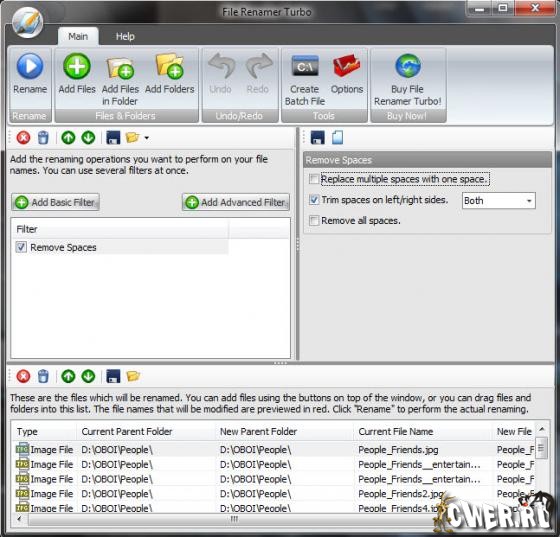This screenshot has width=560, height=537.
Task: Open the Help ribbon tab
Action: 125,36
